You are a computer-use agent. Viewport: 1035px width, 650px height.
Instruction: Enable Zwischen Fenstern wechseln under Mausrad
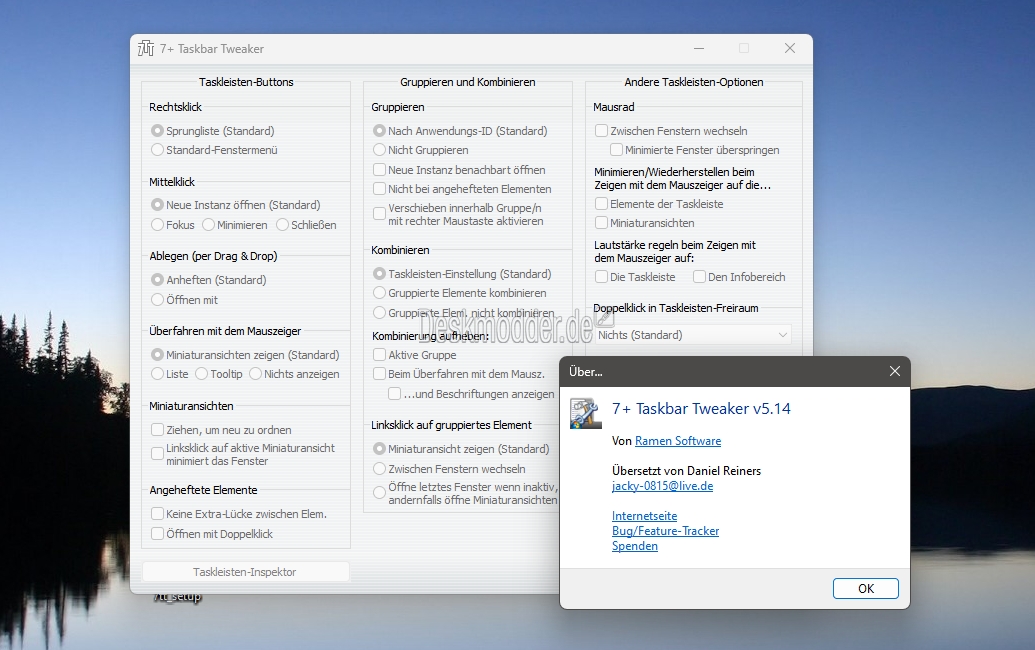tap(601, 131)
